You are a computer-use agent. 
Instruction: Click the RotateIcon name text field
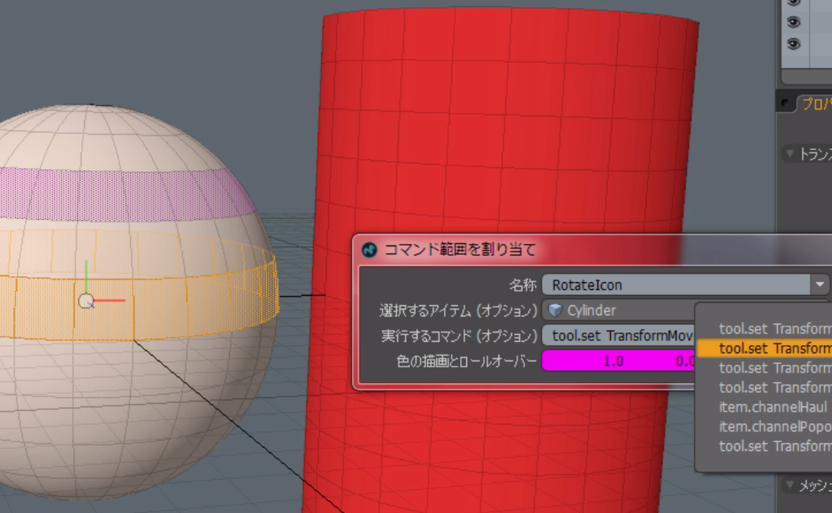coord(675,285)
